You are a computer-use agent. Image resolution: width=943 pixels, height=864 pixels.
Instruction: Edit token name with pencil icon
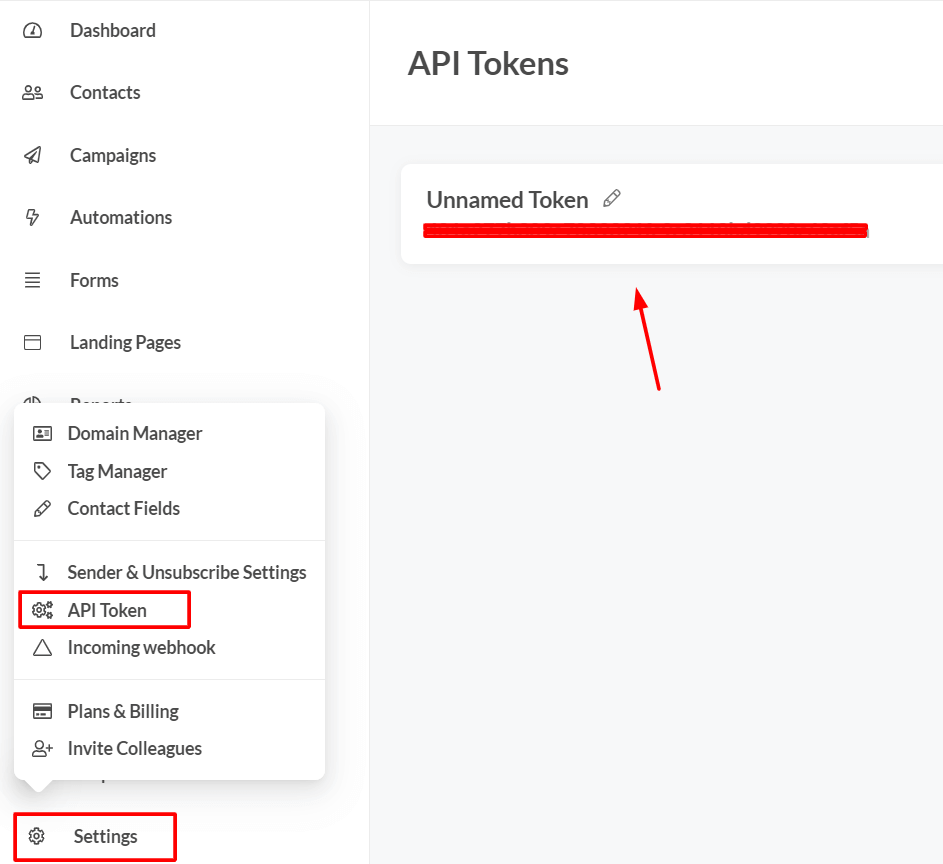click(612, 199)
